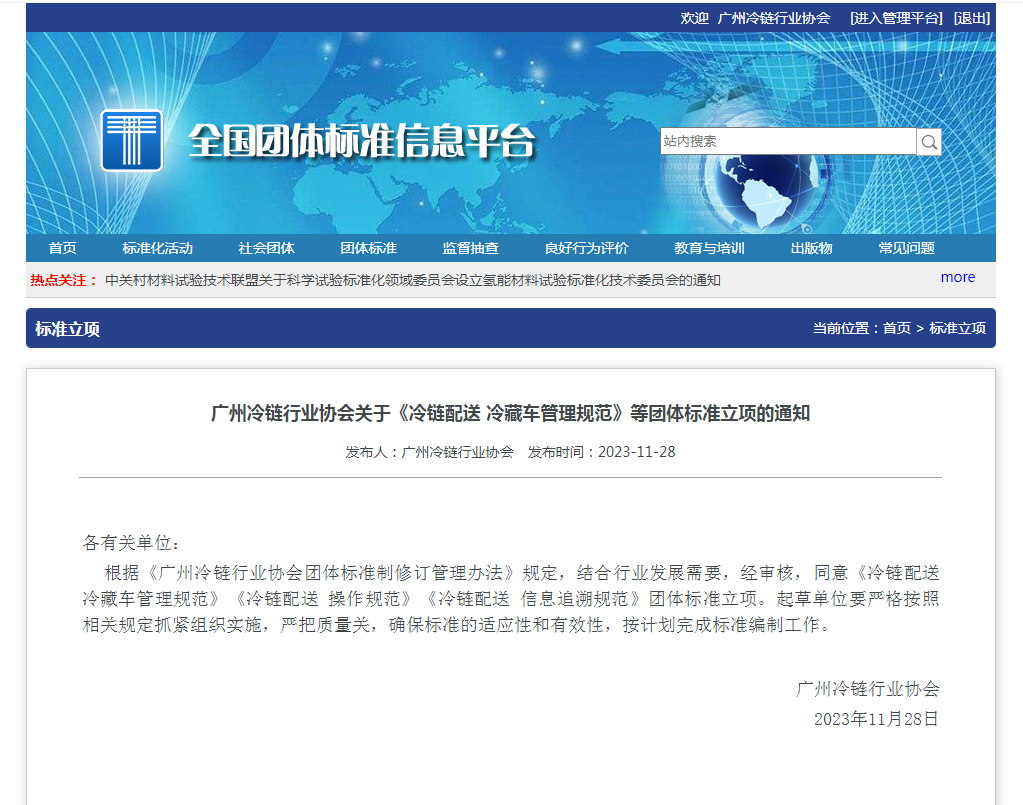Click the 全国团体标准信息平台 site title
1023x805 pixels.
[x=361, y=141]
